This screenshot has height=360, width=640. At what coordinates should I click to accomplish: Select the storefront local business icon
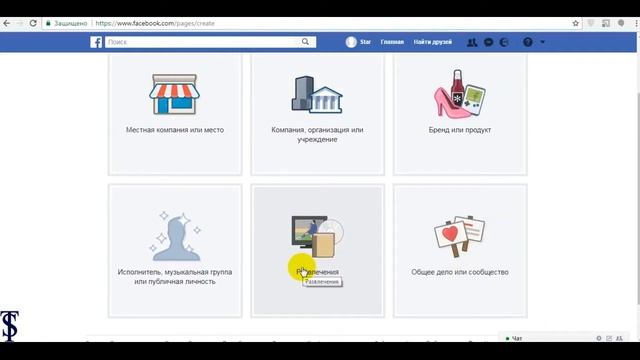pyautogui.click(x=175, y=94)
